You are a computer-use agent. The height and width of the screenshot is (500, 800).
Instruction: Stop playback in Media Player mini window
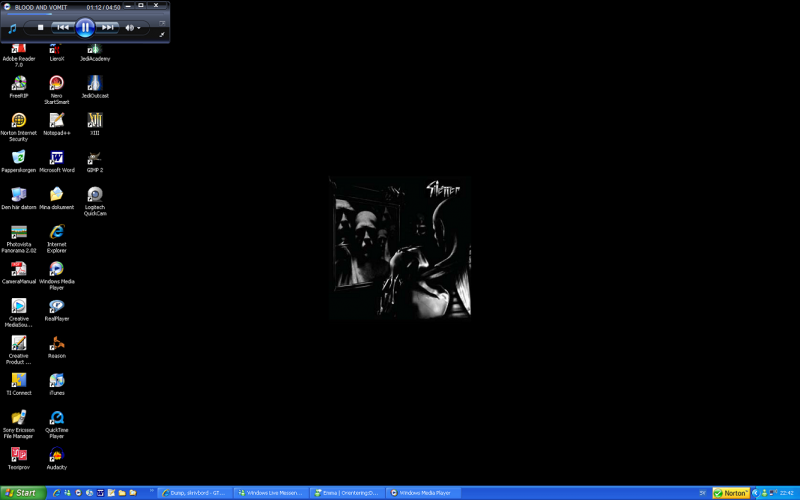40,28
